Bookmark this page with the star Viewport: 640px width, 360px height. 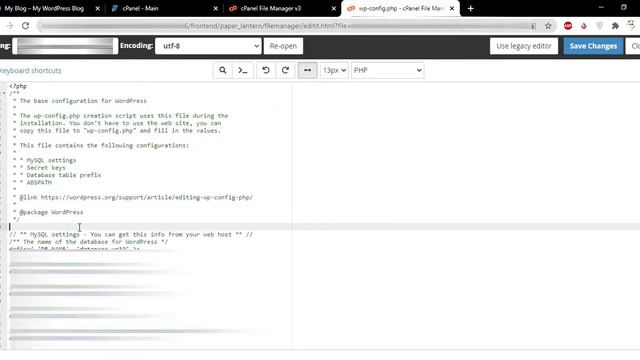548,26
